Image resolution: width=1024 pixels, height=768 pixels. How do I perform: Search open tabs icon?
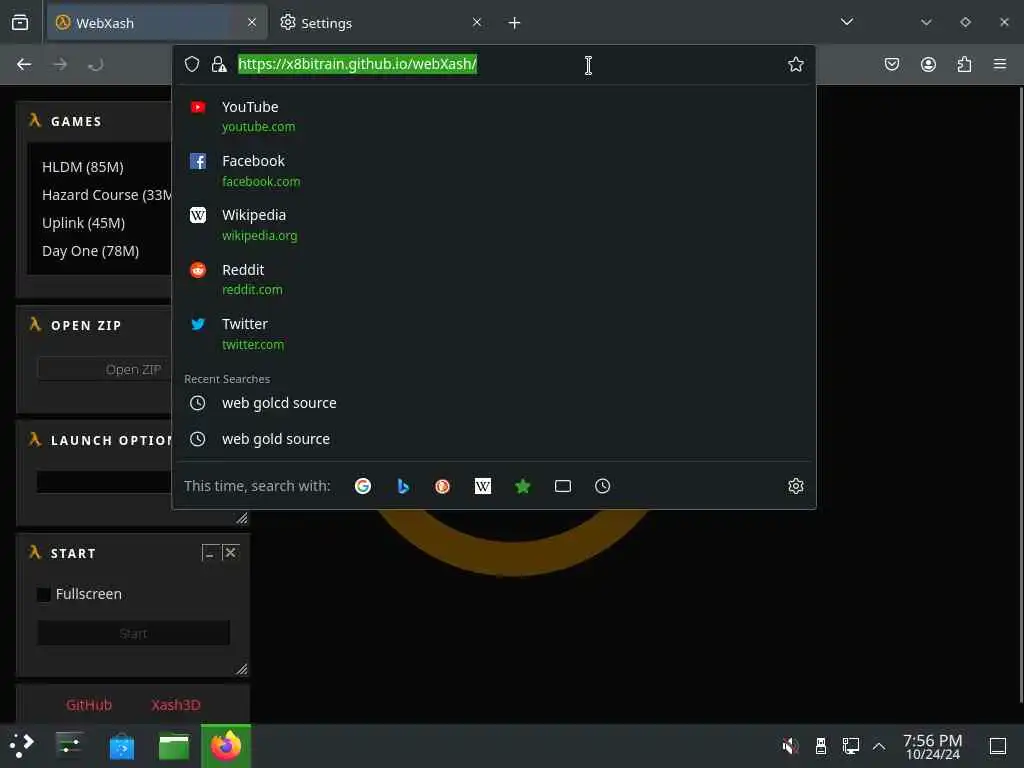[x=563, y=486]
